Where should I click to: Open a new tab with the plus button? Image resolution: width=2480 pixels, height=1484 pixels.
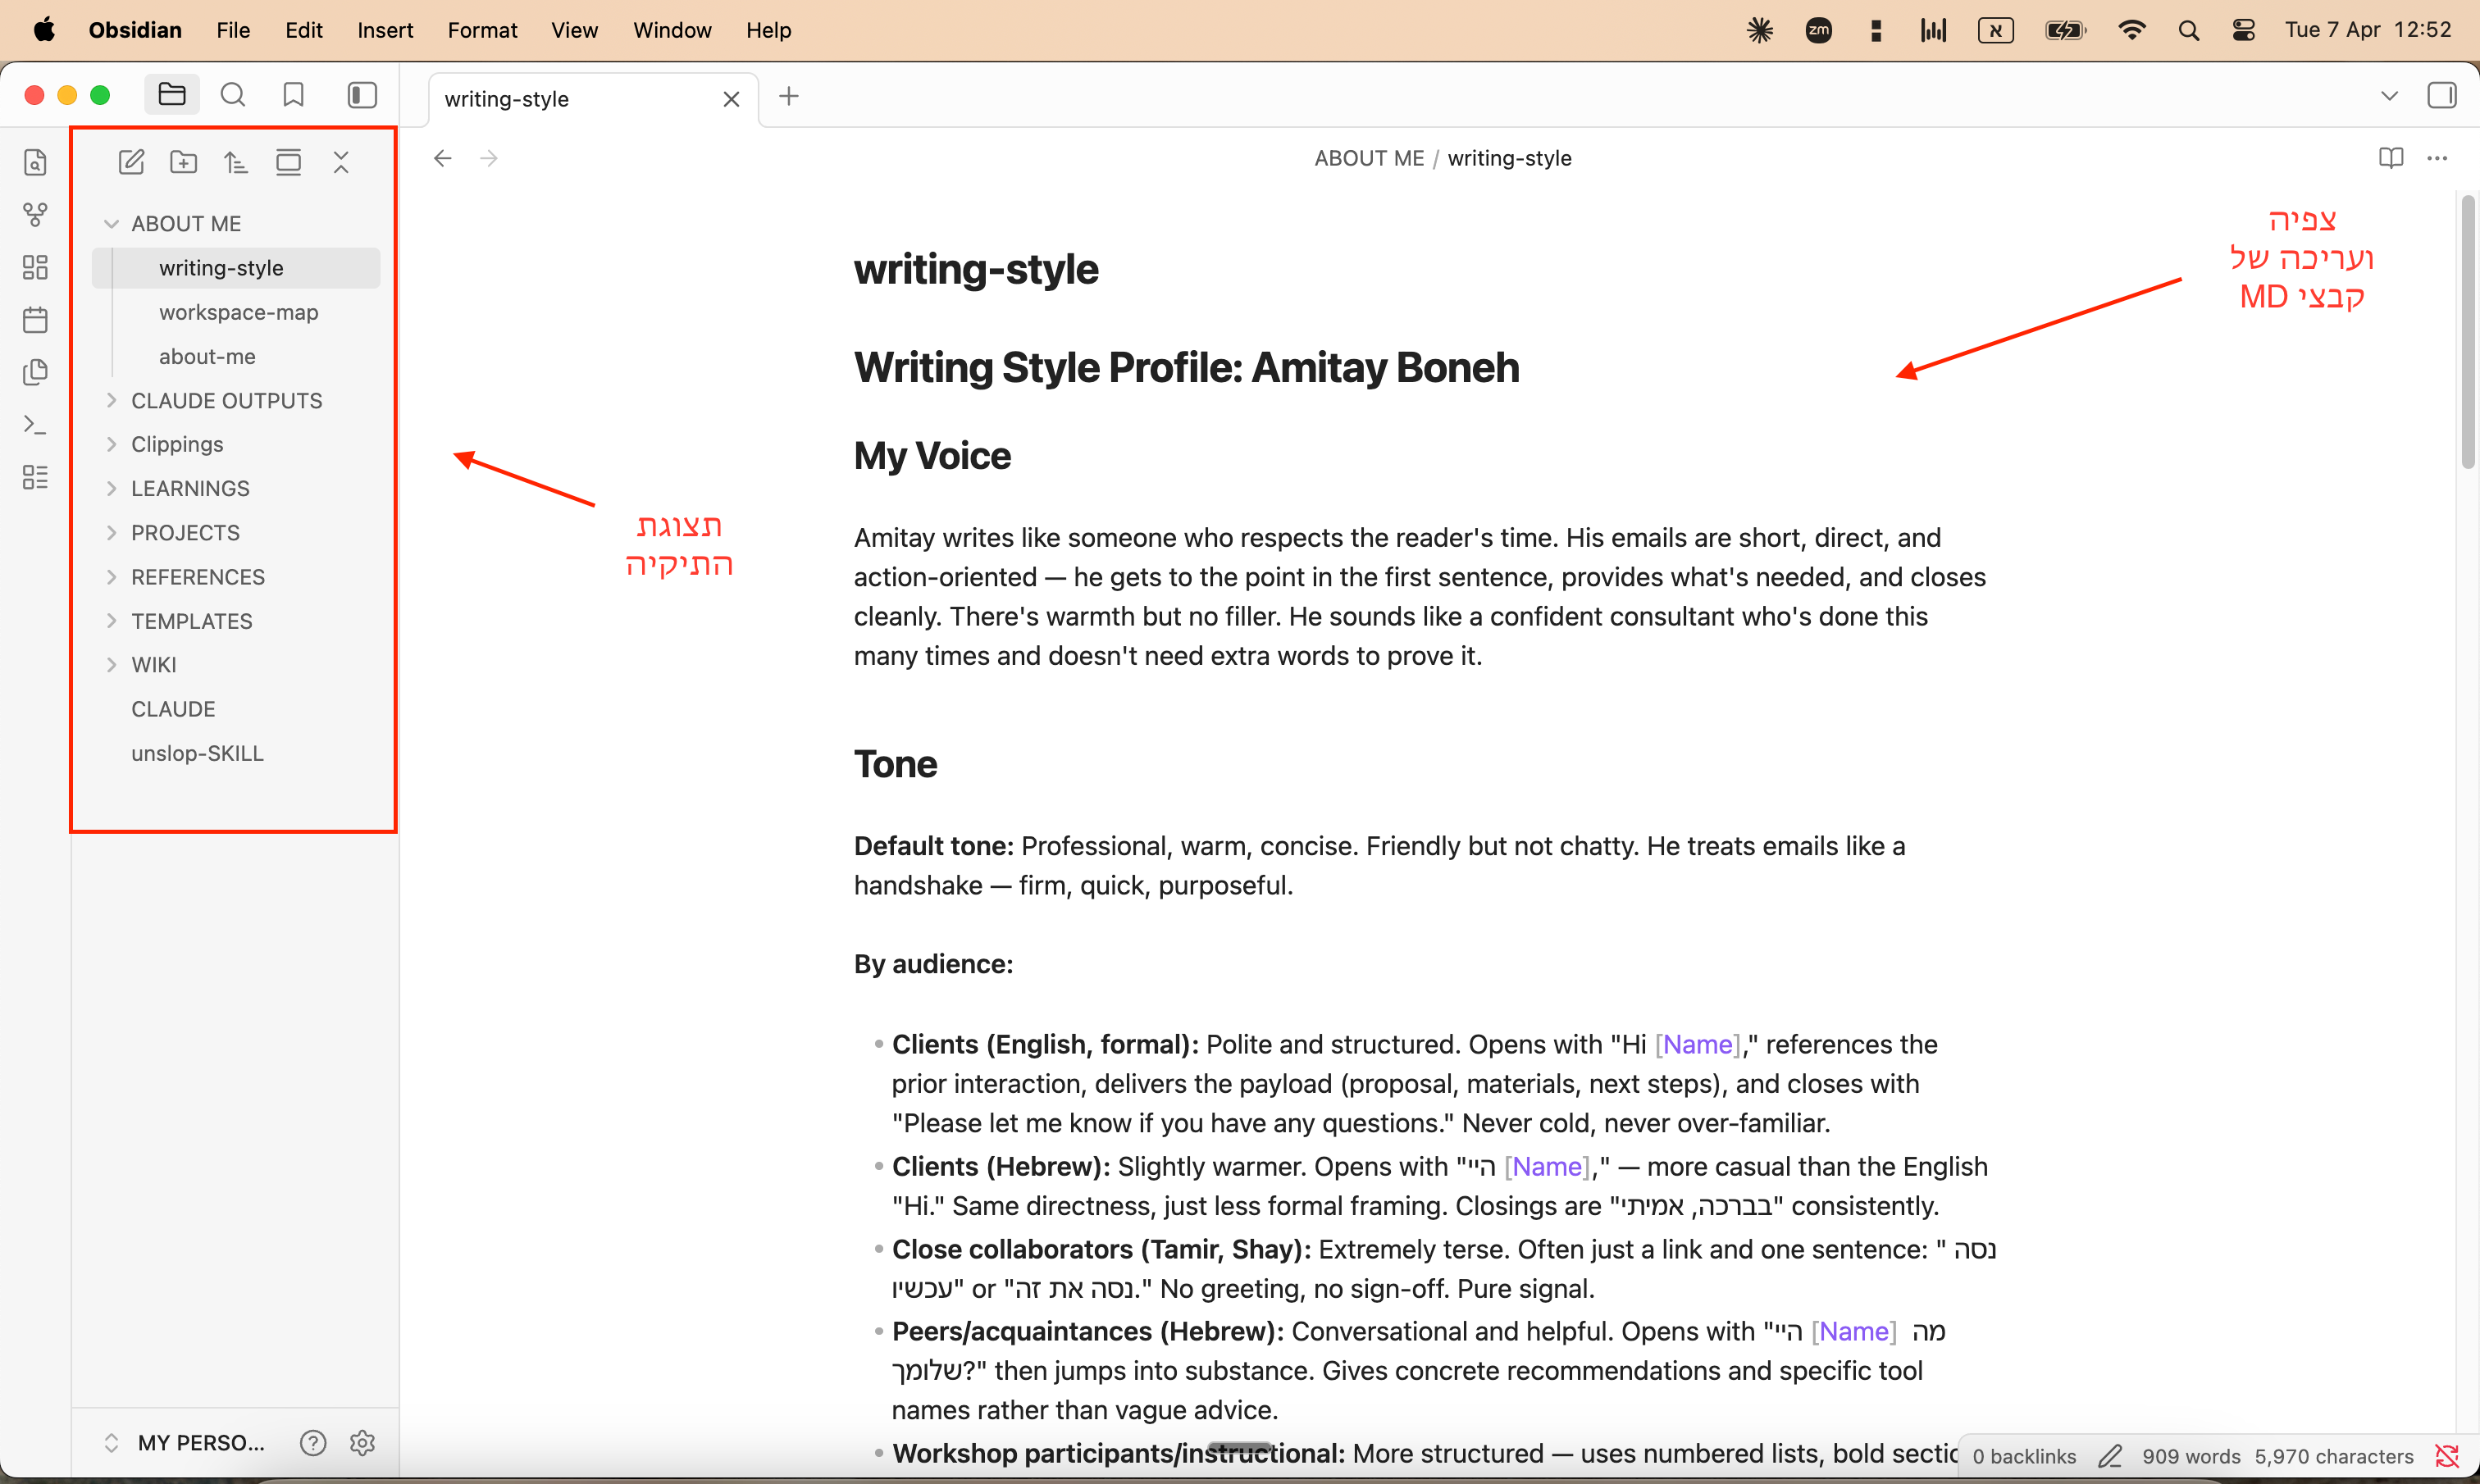coord(789,96)
